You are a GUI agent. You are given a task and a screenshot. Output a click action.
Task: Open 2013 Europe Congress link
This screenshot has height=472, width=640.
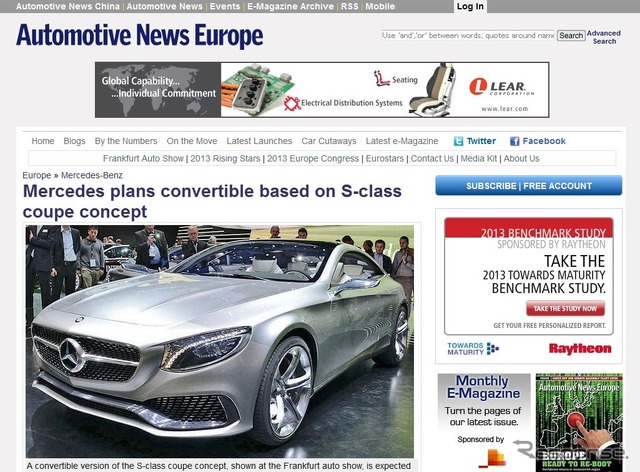pos(313,158)
